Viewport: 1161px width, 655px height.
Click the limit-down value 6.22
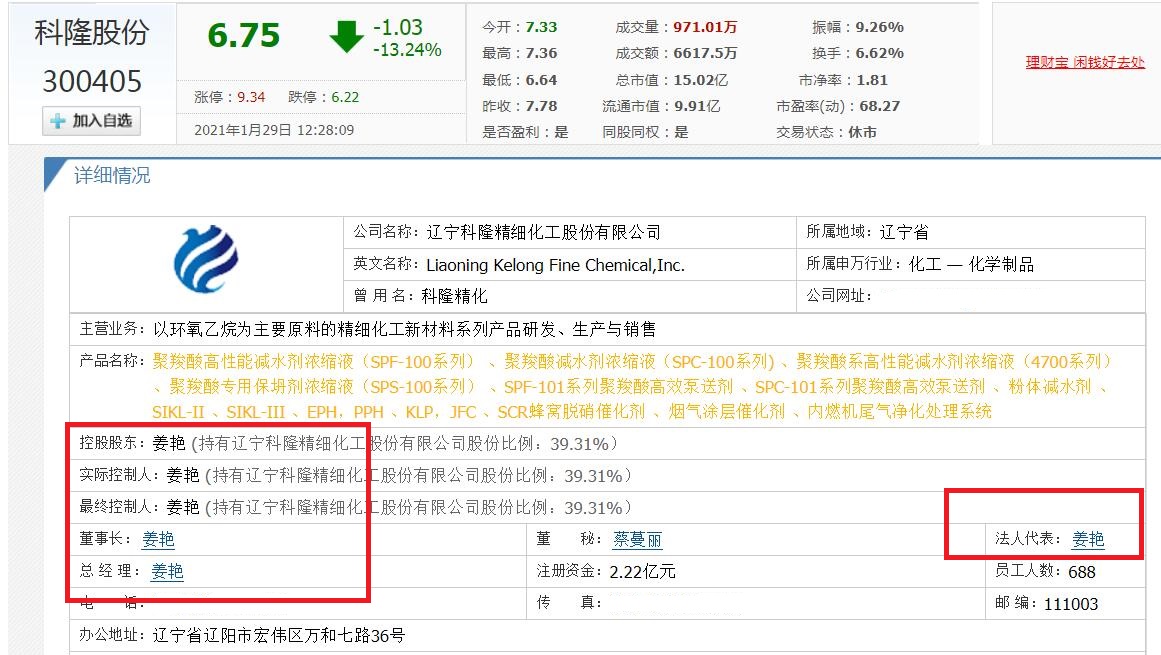click(345, 97)
